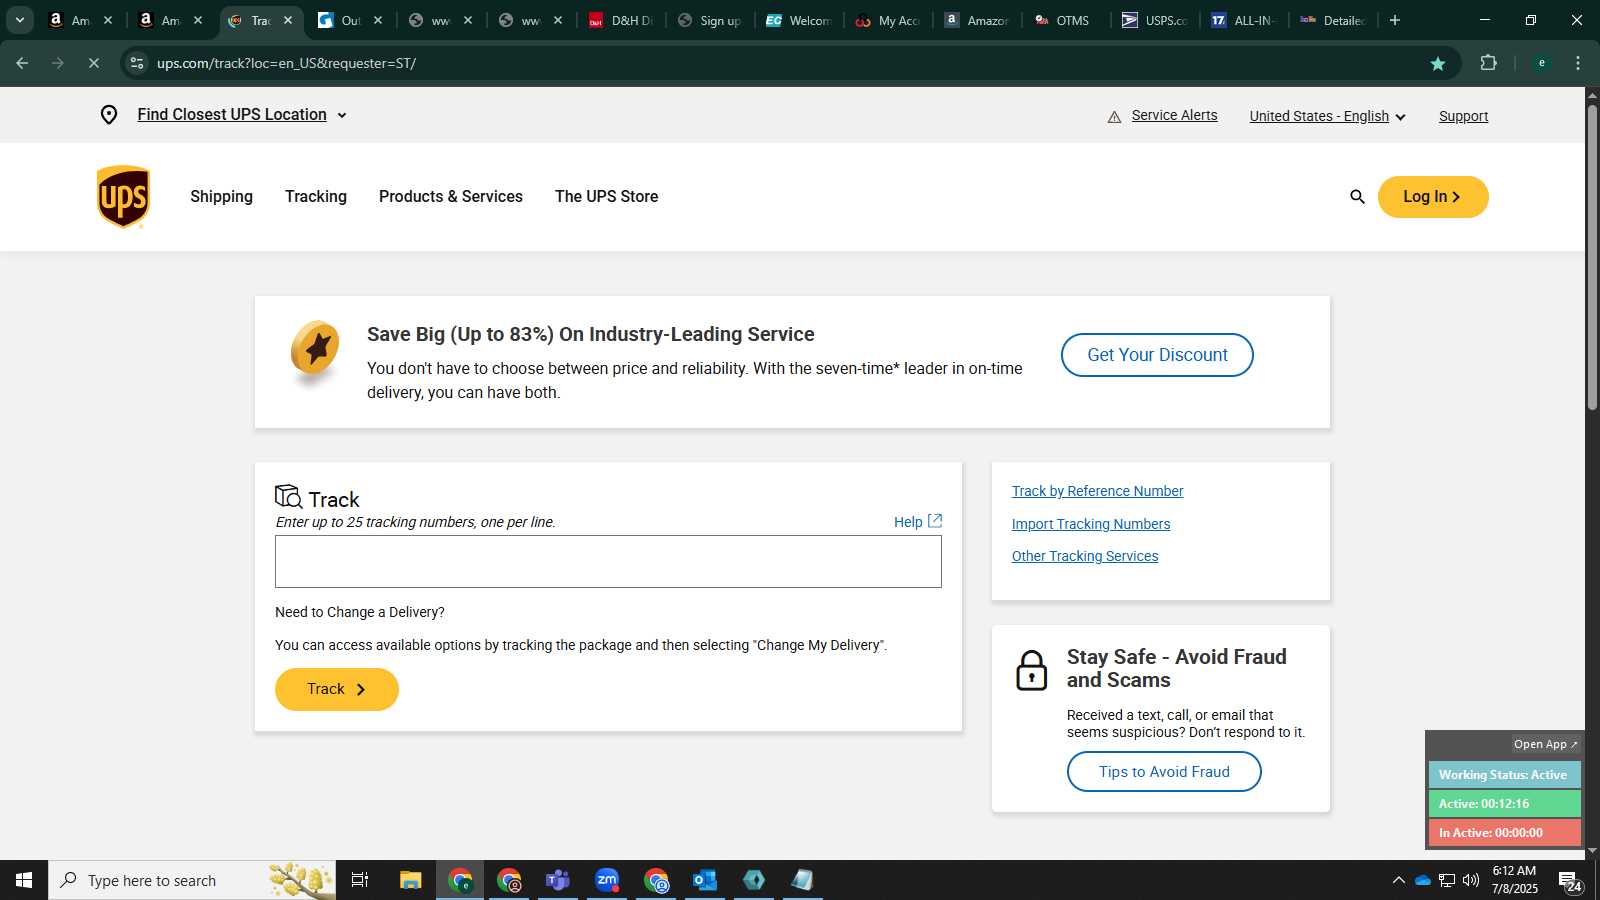Viewport: 1600px width, 900px height.
Task: Open United States - English language selector
Action: (1327, 116)
